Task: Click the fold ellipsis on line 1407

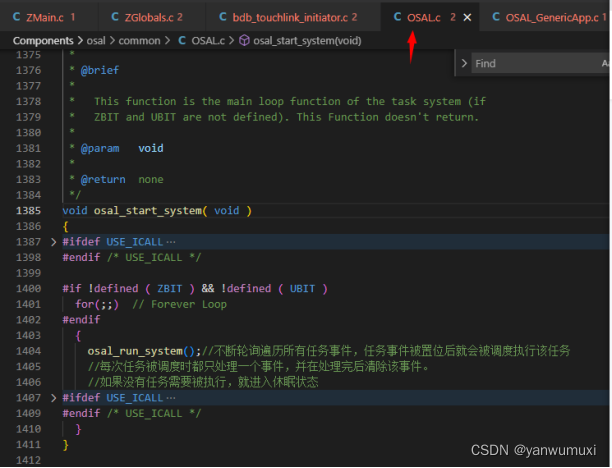Action: 171,398
